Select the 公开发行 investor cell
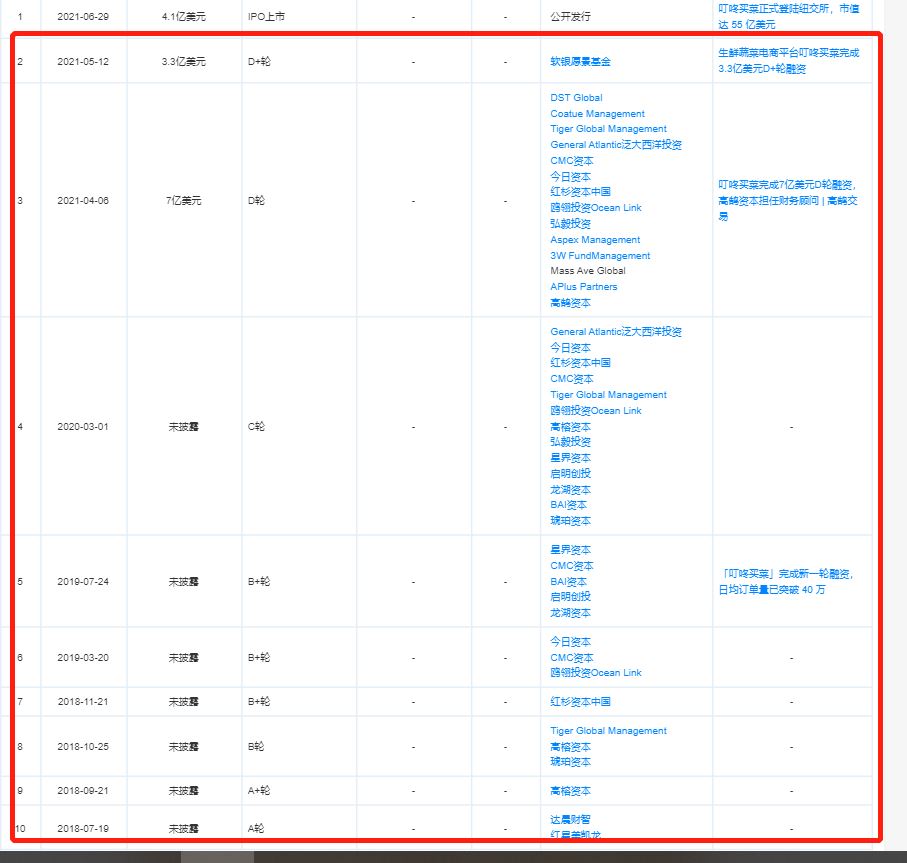 point(570,17)
